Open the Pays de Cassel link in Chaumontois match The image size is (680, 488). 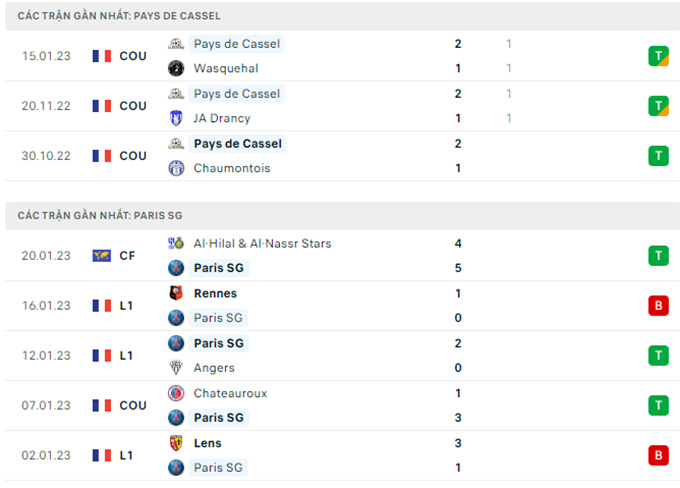[238, 144]
